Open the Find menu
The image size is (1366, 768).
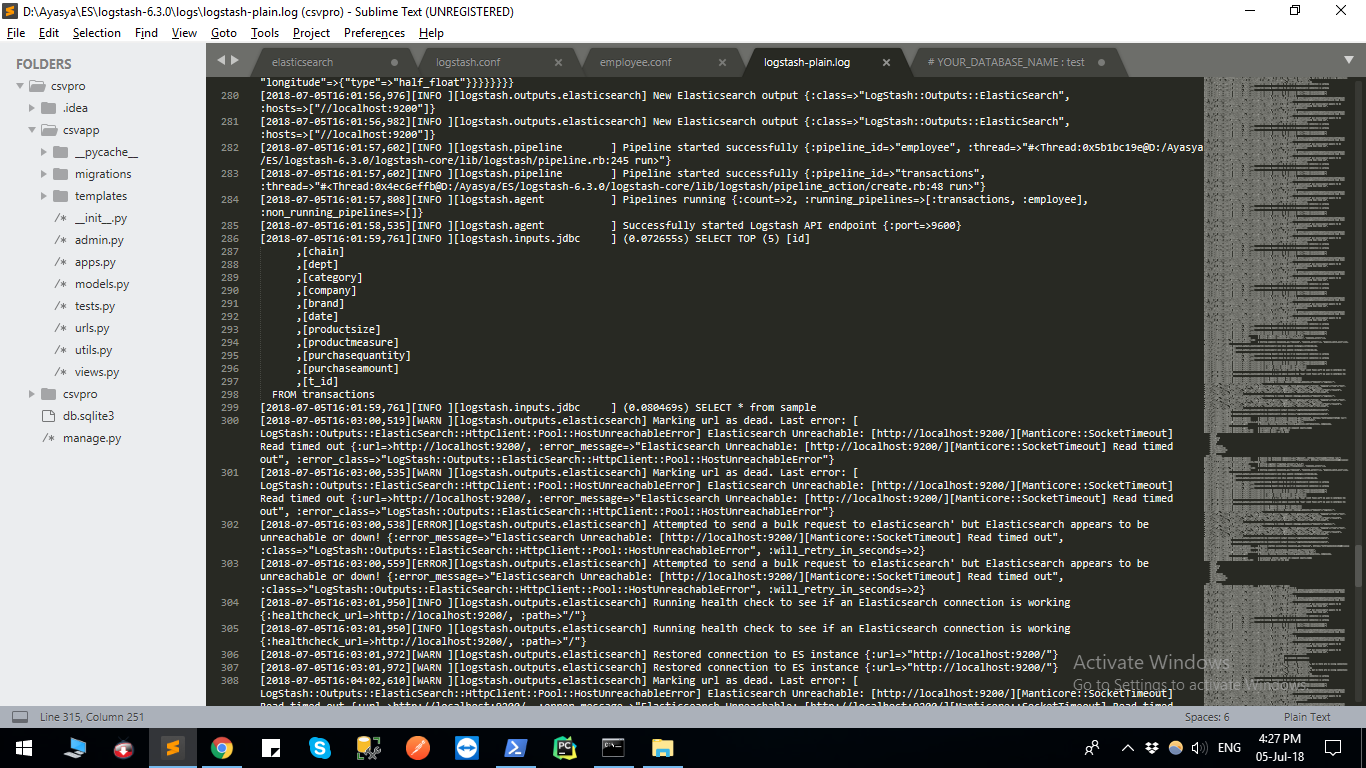146,33
